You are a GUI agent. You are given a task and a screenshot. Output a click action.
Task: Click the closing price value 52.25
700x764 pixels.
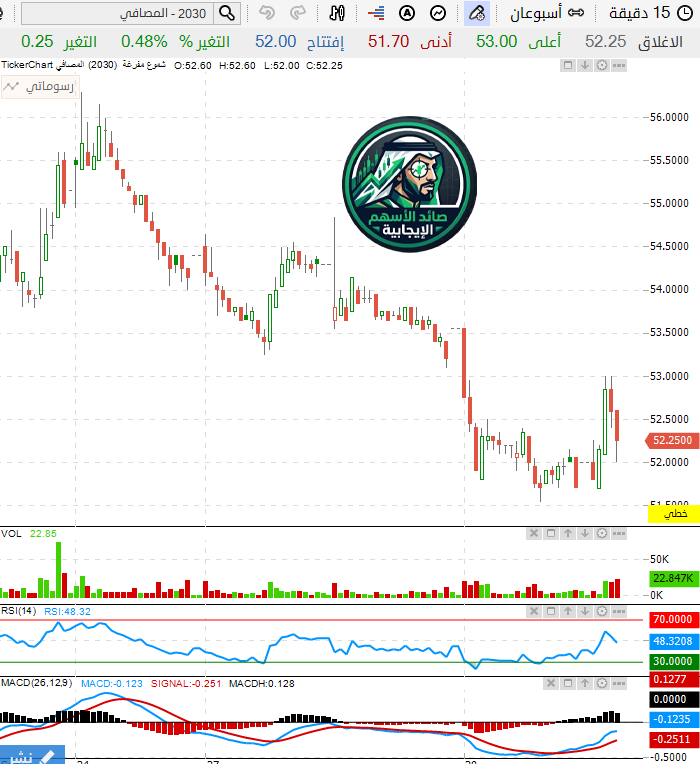tap(605, 41)
